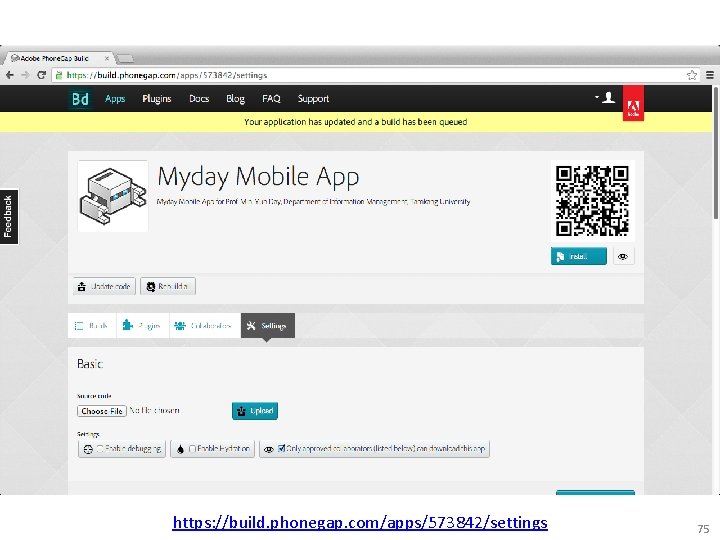This screenshot has width=720, height=540.
Task: Open the Apps menu item
Action: pos(115,99)
